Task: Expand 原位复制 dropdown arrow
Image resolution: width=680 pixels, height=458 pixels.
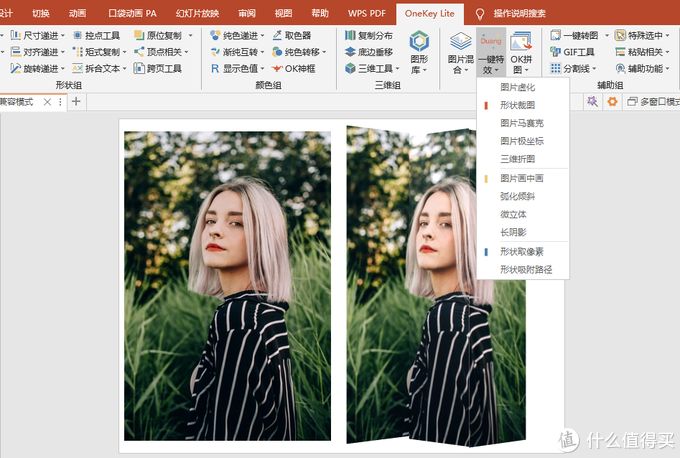Action: [x=190, y=36]
